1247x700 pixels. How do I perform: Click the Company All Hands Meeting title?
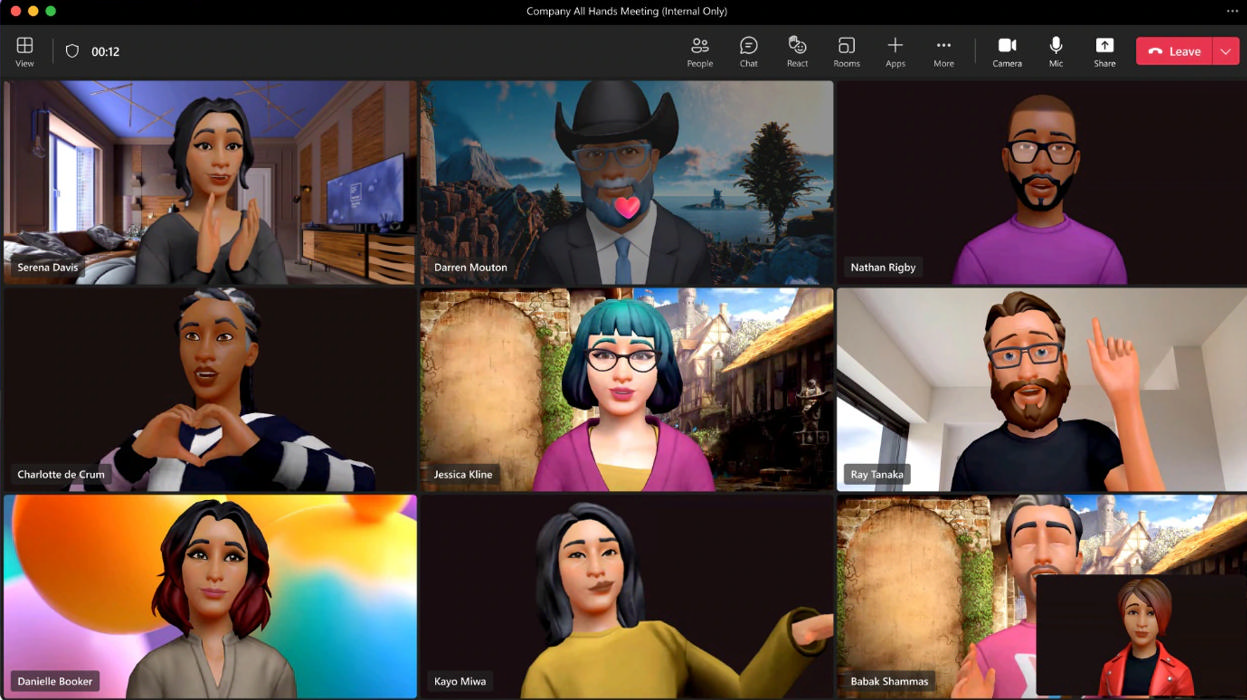627,11
